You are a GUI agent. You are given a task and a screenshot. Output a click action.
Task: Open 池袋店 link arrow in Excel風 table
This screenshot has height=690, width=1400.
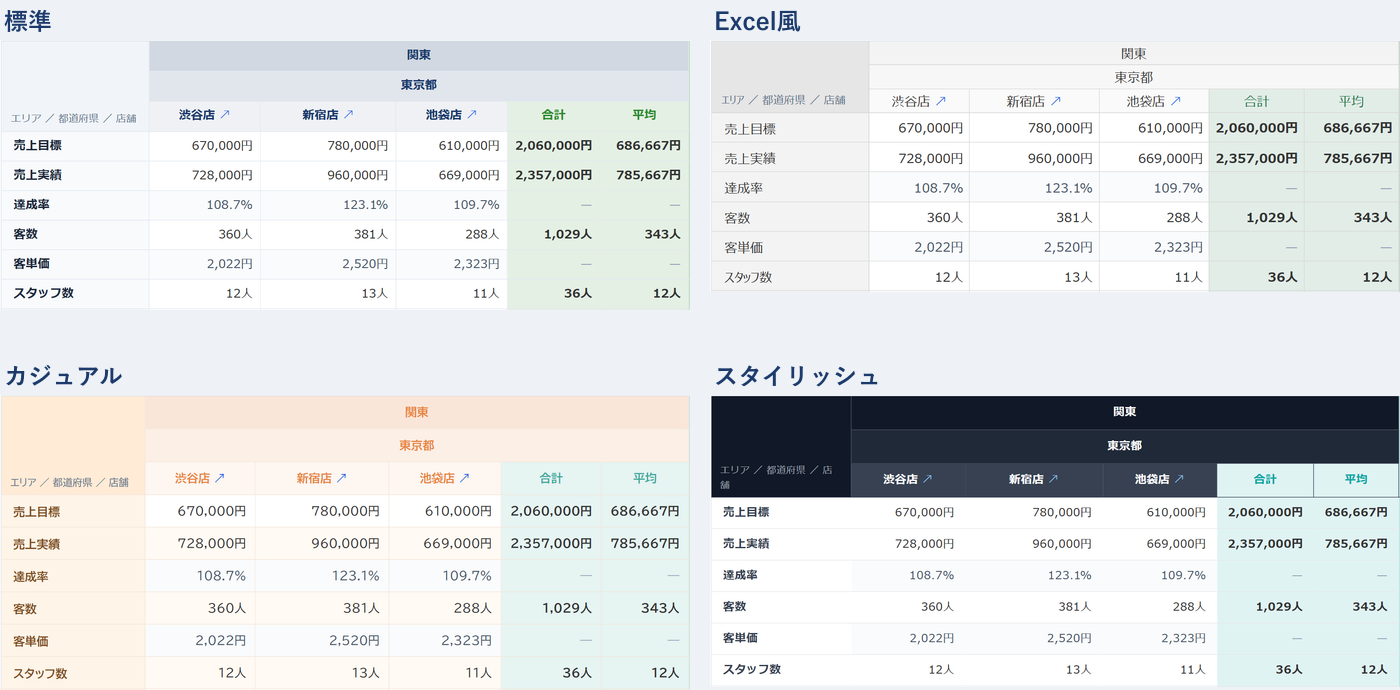click(1176, 101)
